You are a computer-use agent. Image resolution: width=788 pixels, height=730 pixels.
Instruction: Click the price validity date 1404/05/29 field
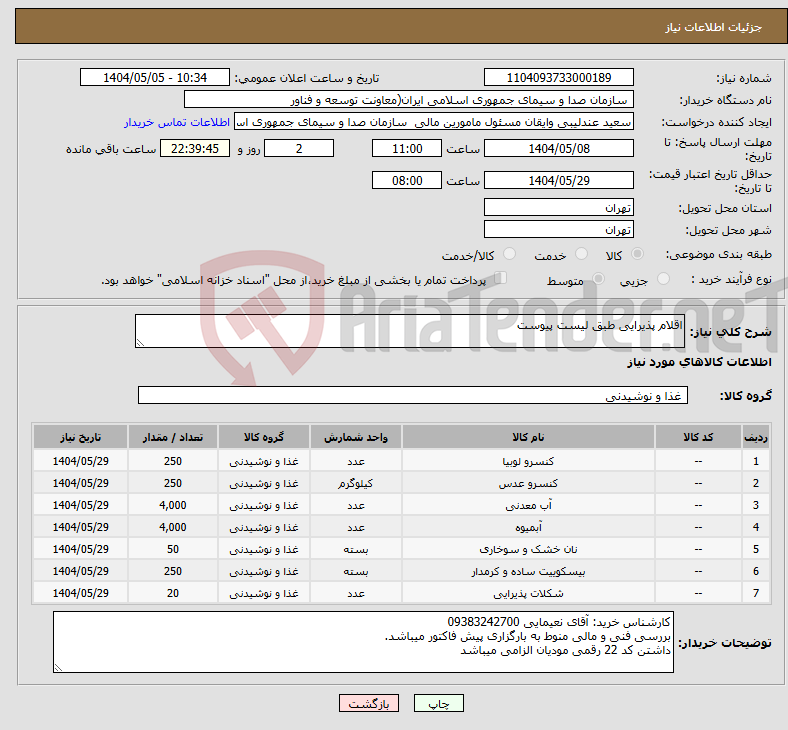(558, 180)
